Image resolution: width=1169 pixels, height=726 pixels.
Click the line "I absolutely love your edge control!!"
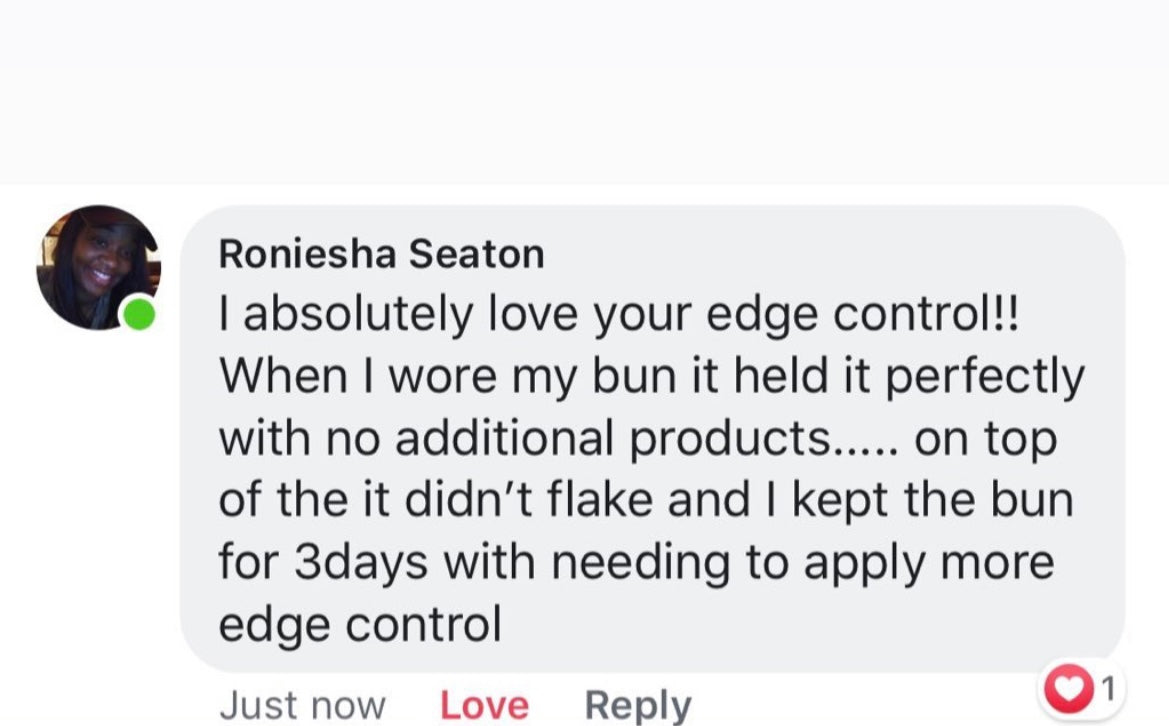618,315
